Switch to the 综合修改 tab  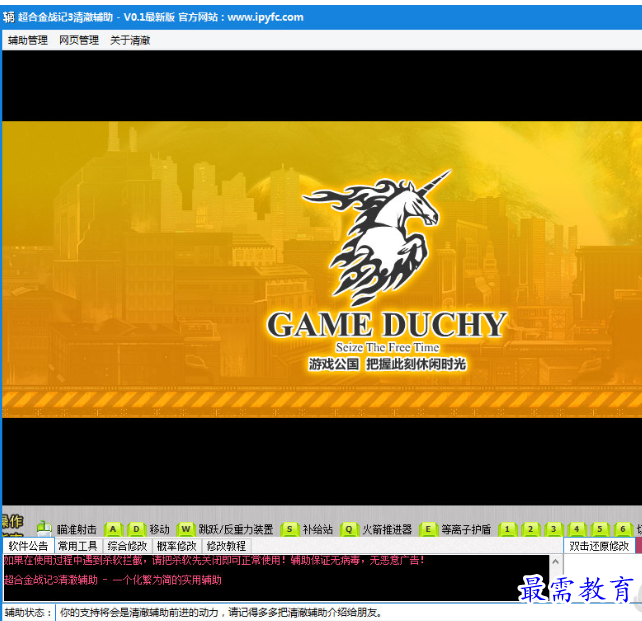click(127, 546)
